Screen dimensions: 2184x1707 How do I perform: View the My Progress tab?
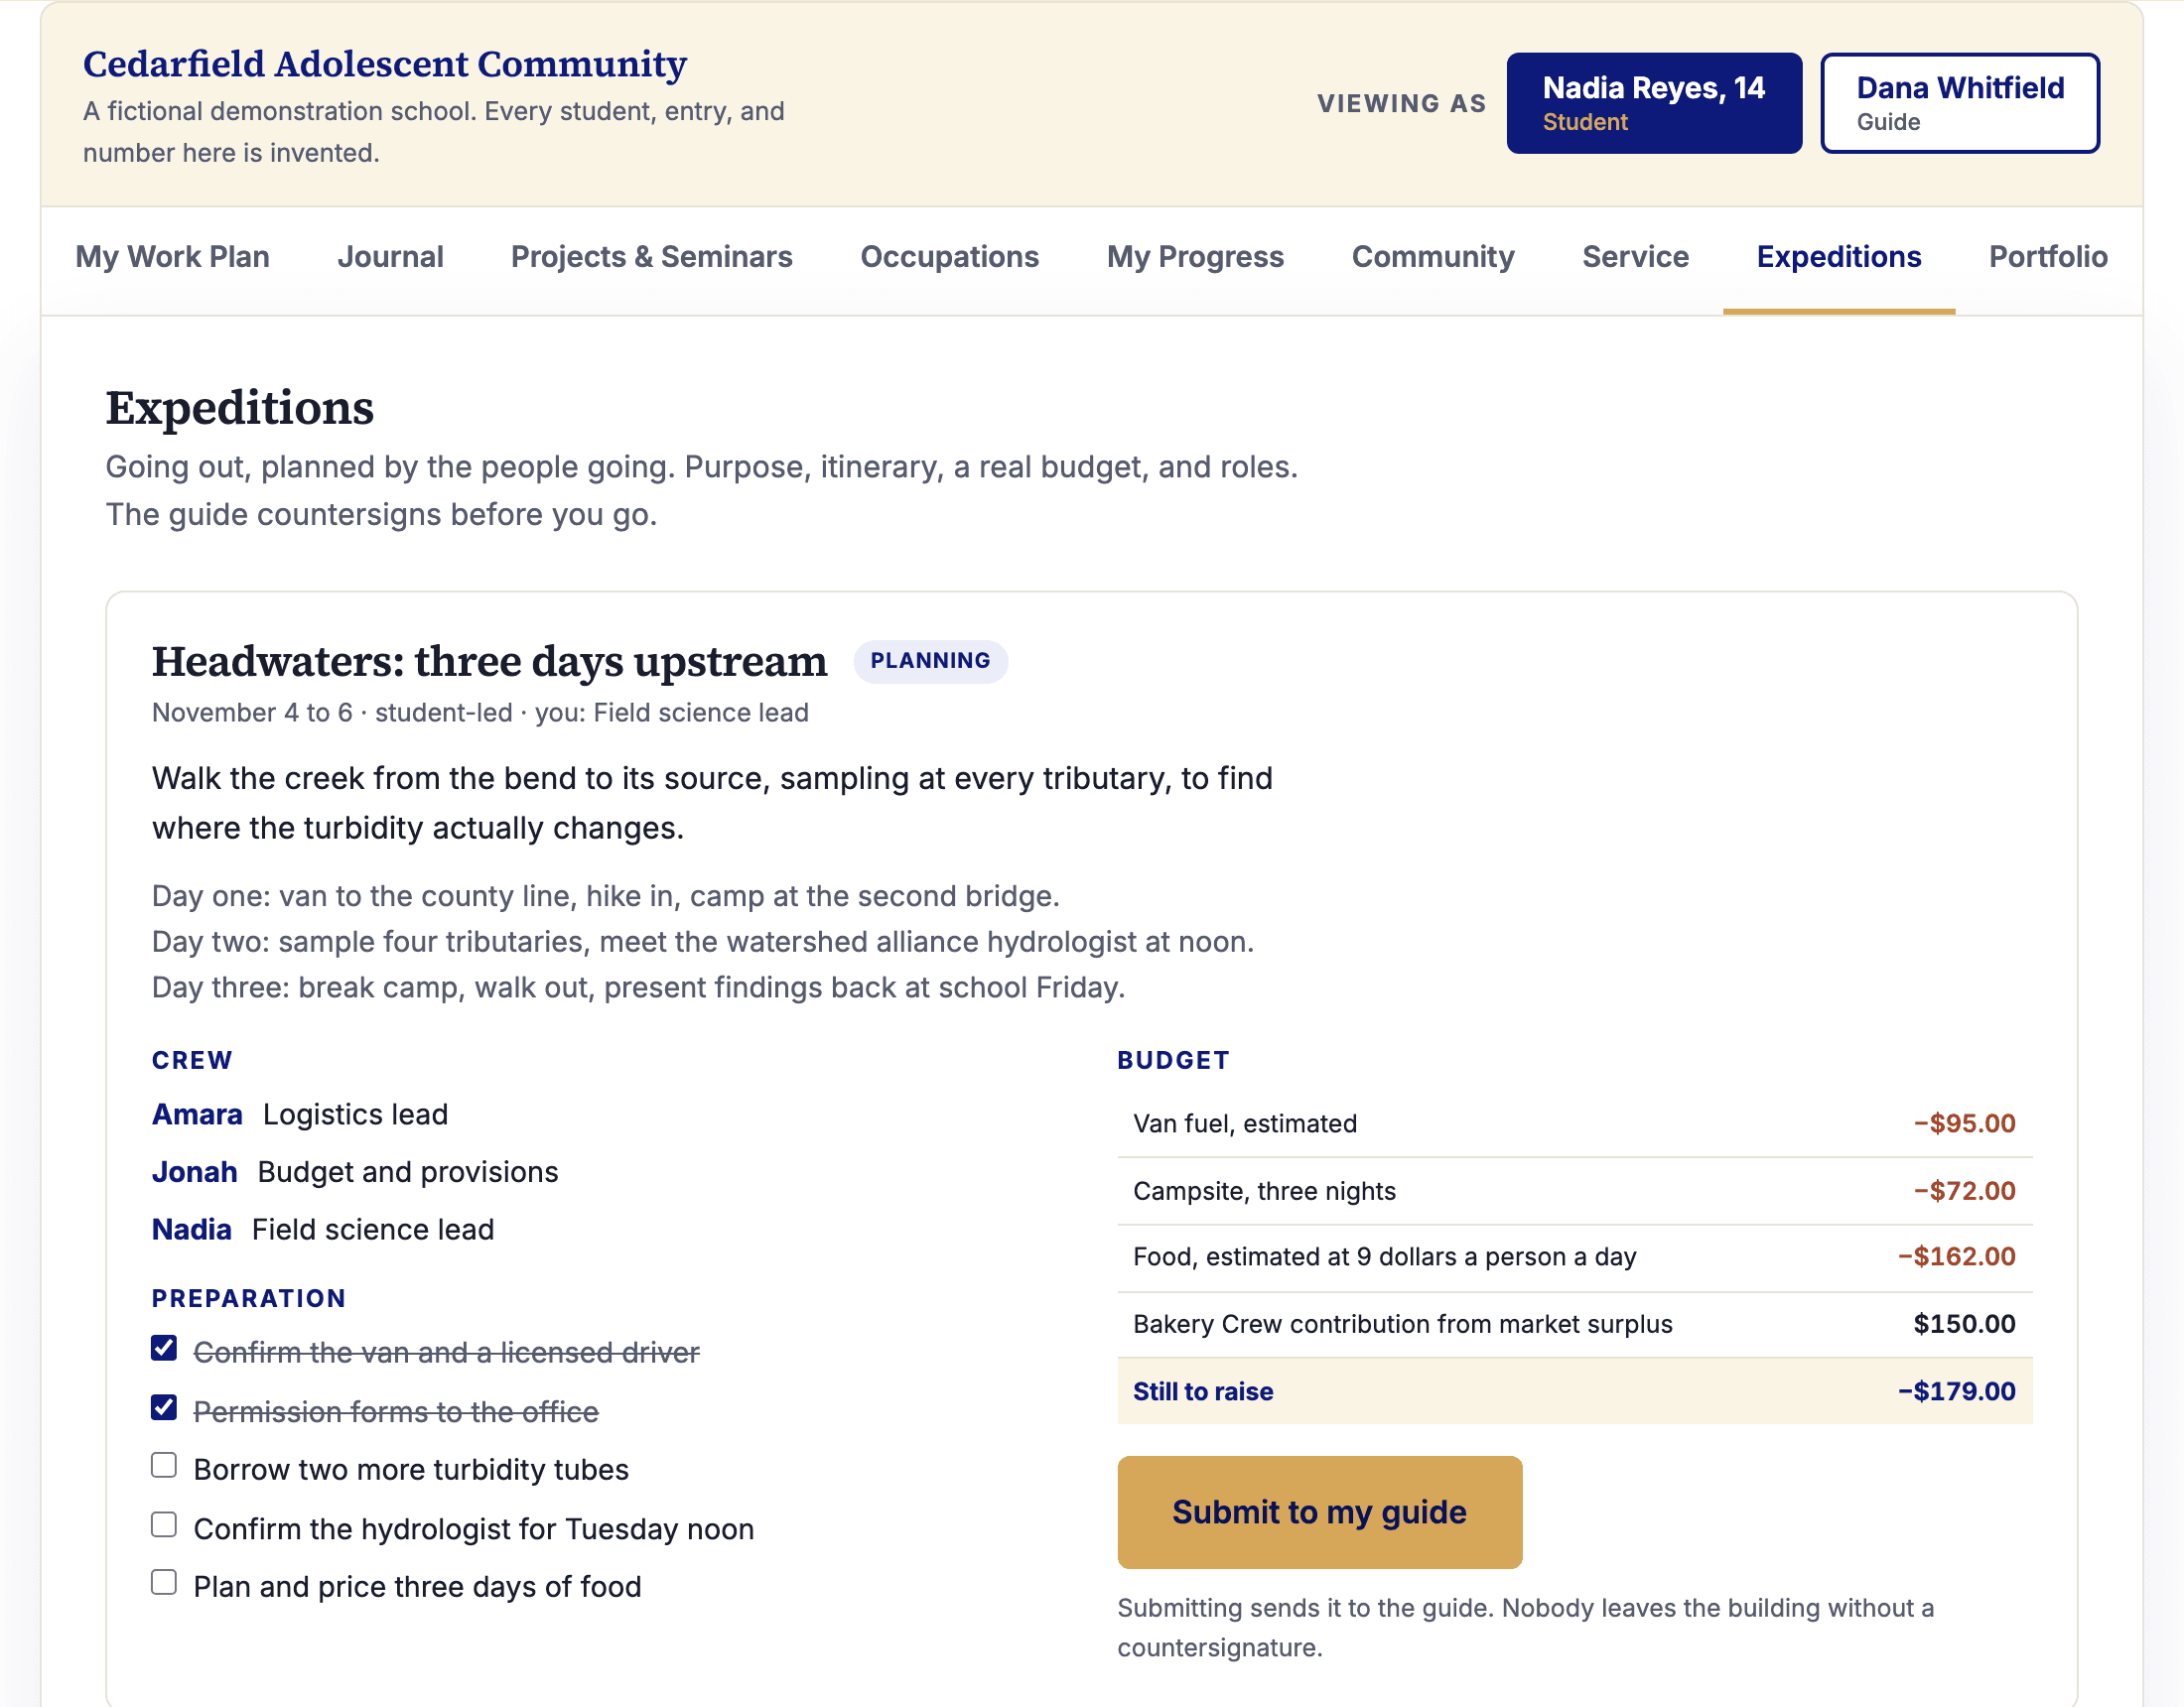tap(1195, 257)
